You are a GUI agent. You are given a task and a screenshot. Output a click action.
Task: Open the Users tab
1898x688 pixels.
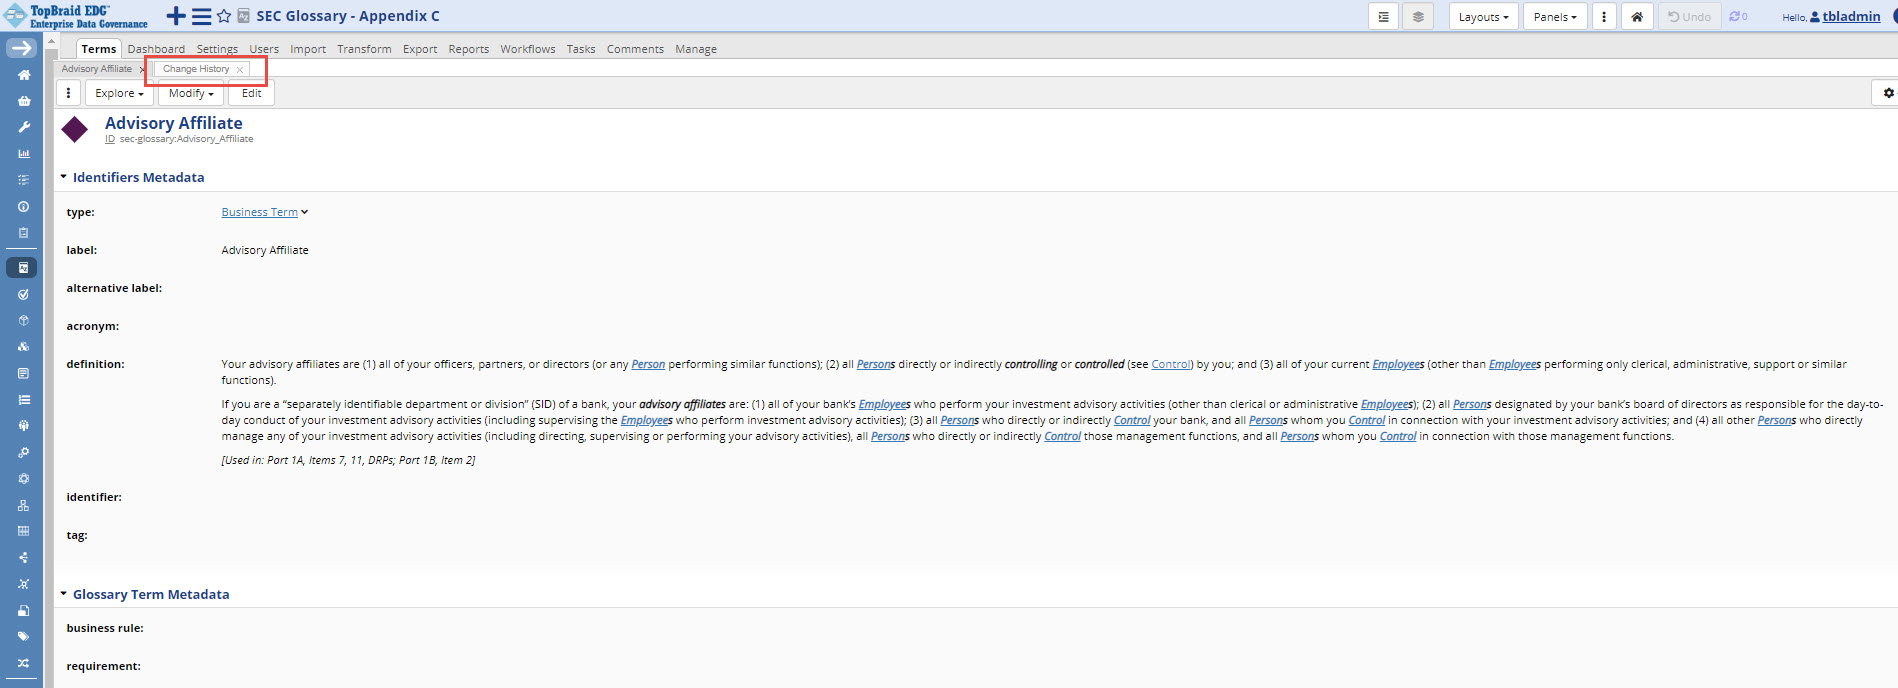[x=264, y=49]
